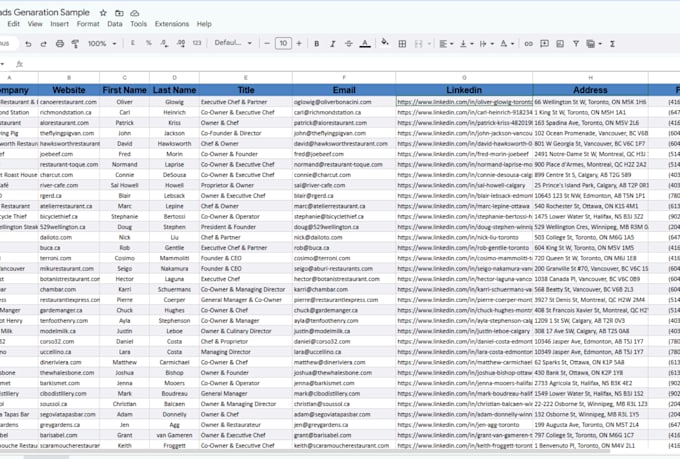
Task: Decrease font size with minus button
Action: click(x=267, y=43)
